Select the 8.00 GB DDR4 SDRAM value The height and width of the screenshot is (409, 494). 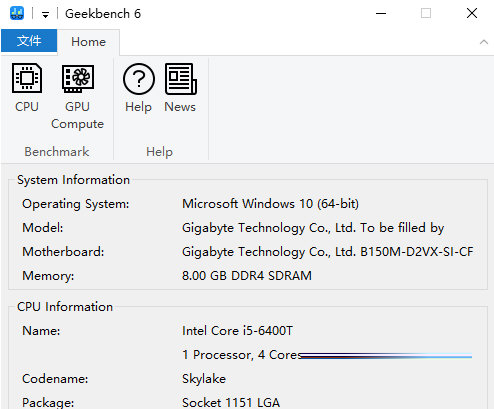point(247,276)
